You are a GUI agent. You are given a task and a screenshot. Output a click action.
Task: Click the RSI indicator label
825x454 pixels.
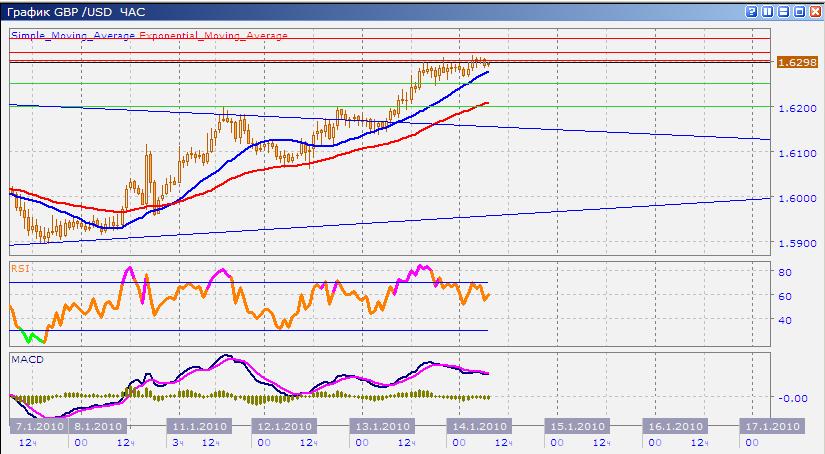coord(18,268)
